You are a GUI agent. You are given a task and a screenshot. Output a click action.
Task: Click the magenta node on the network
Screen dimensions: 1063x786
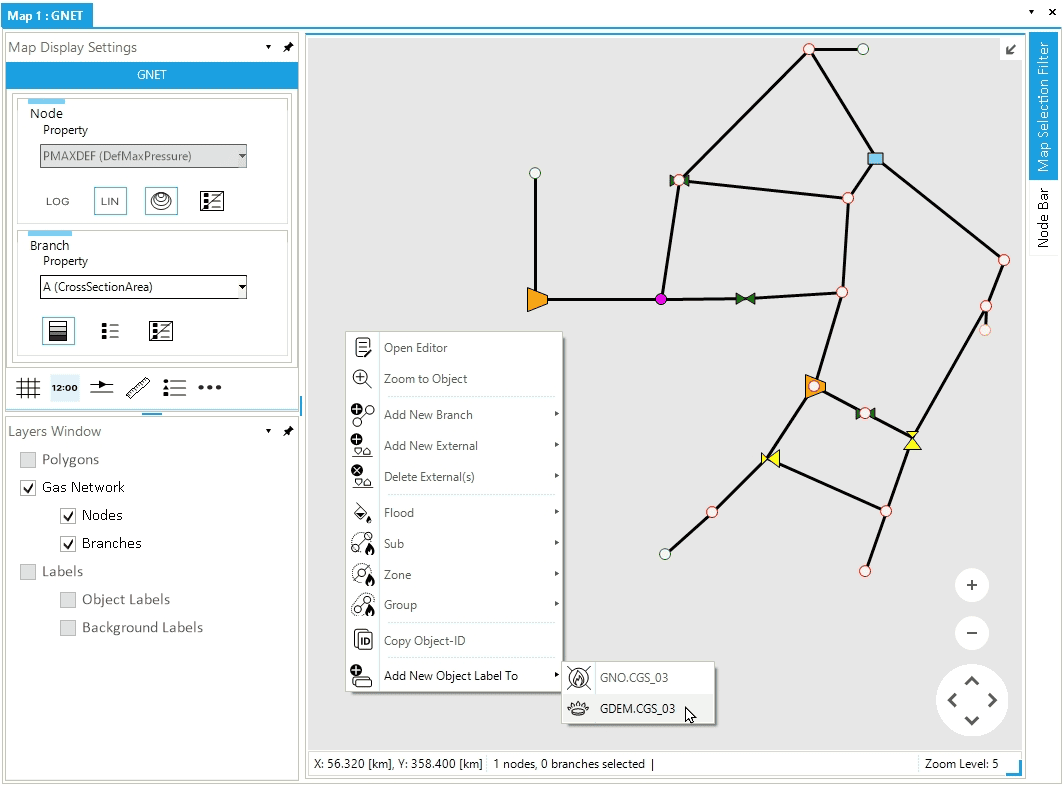click(x=660, y=299)
